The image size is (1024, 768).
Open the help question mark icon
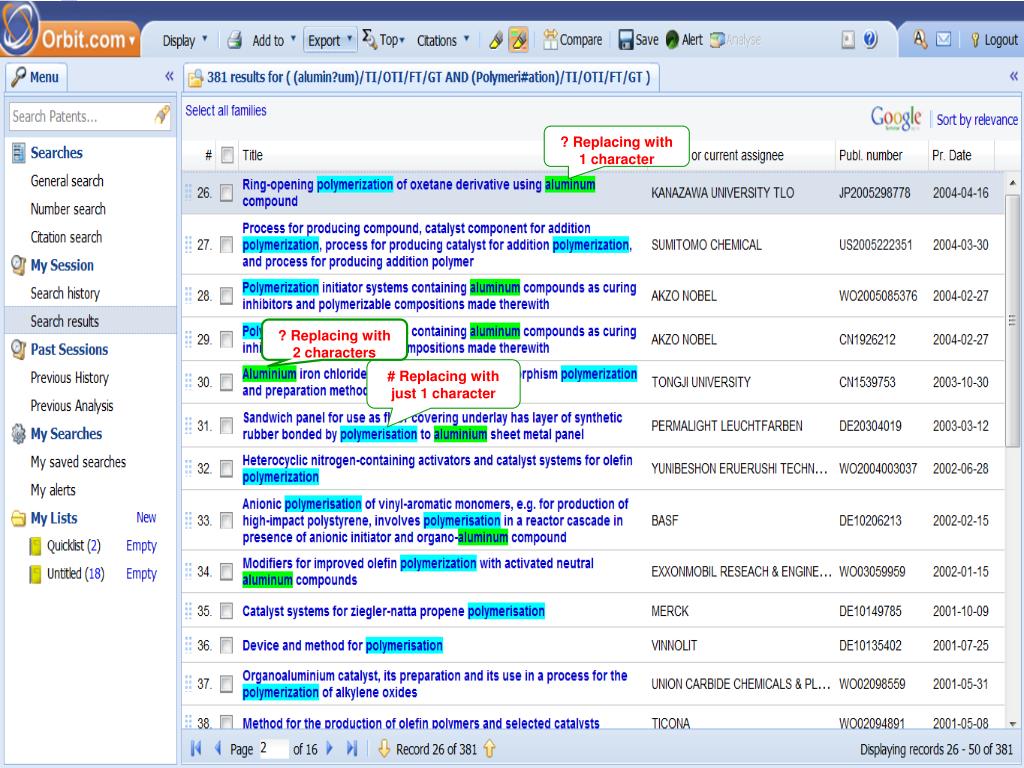tap(871, 40)
